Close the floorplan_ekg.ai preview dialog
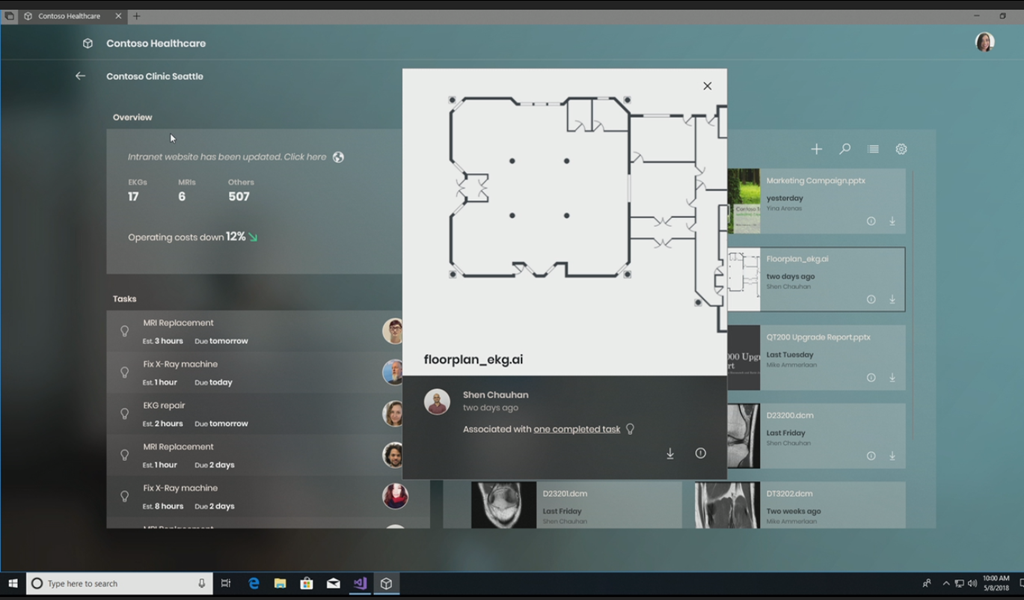Viewport: 1024px width, 600px height. [x=707, y=86]
